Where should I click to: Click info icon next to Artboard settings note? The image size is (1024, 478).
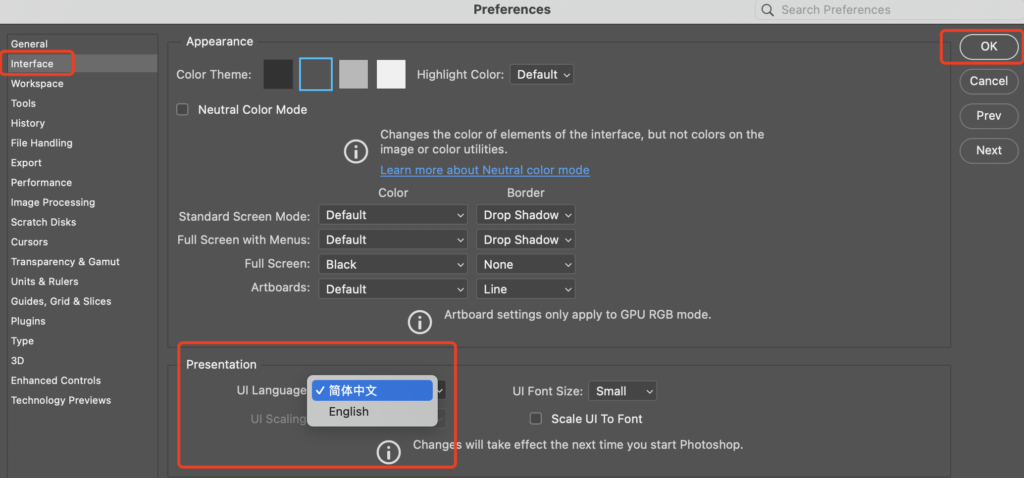[x=419, y=322]
